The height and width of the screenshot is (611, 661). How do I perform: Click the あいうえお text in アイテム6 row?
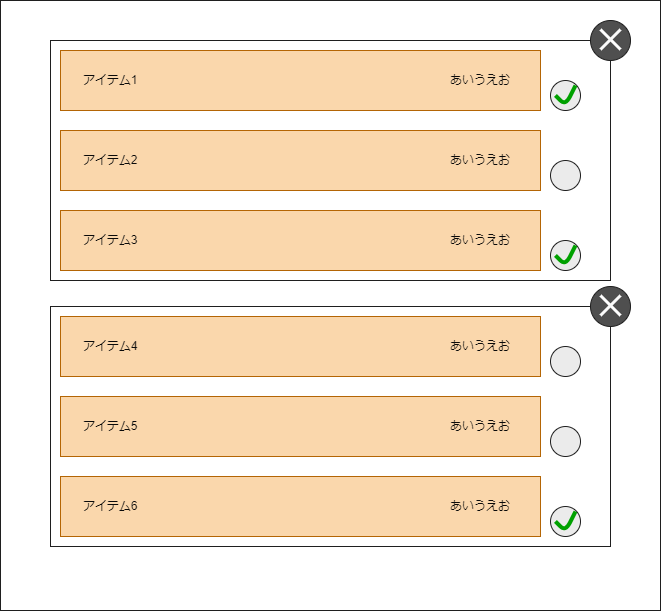[x=480, y=506]
